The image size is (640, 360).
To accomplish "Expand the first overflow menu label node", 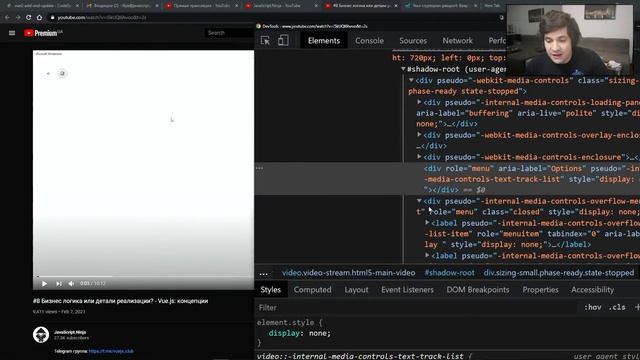I will pos(427,222).
